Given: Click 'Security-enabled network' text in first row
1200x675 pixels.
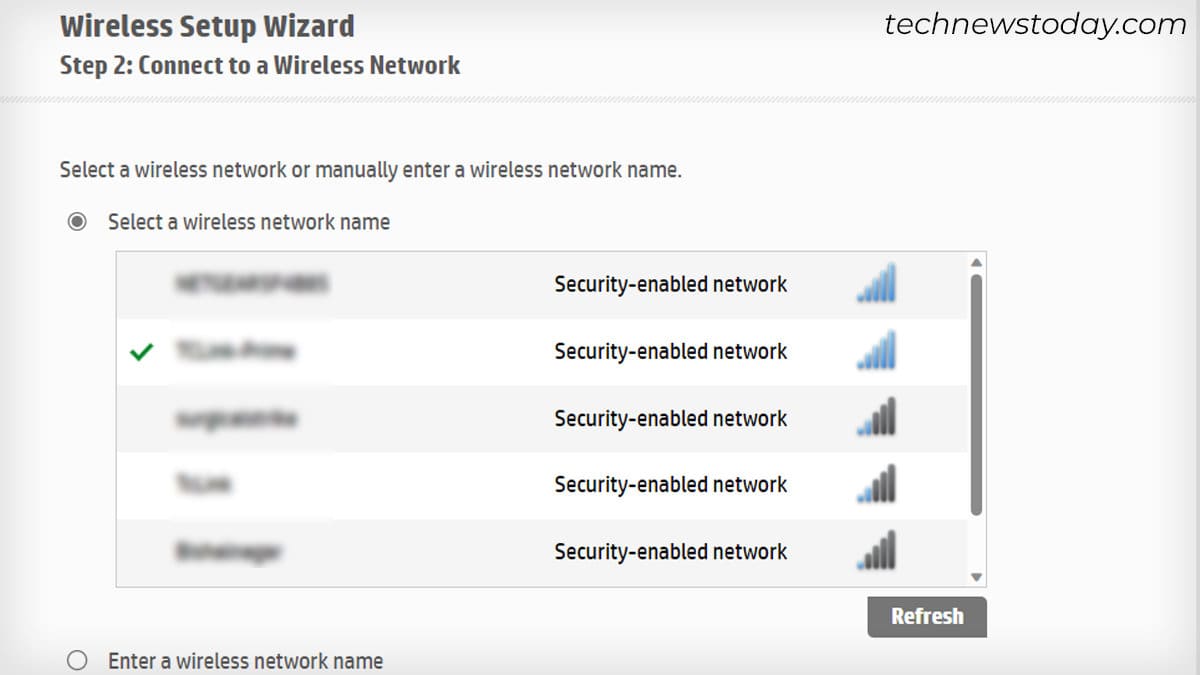Looking at the screenshot, I should pyautogui.click(x=671, y=284).
